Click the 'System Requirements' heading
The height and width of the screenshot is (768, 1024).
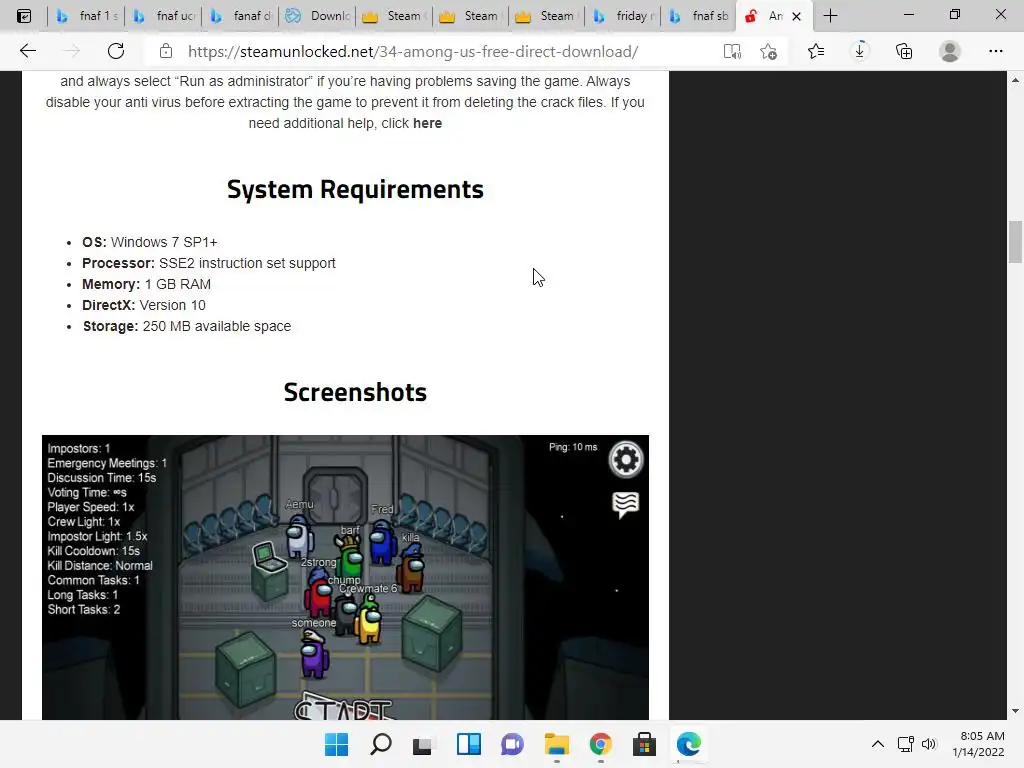pyautogui.click(x=355, y=189)
